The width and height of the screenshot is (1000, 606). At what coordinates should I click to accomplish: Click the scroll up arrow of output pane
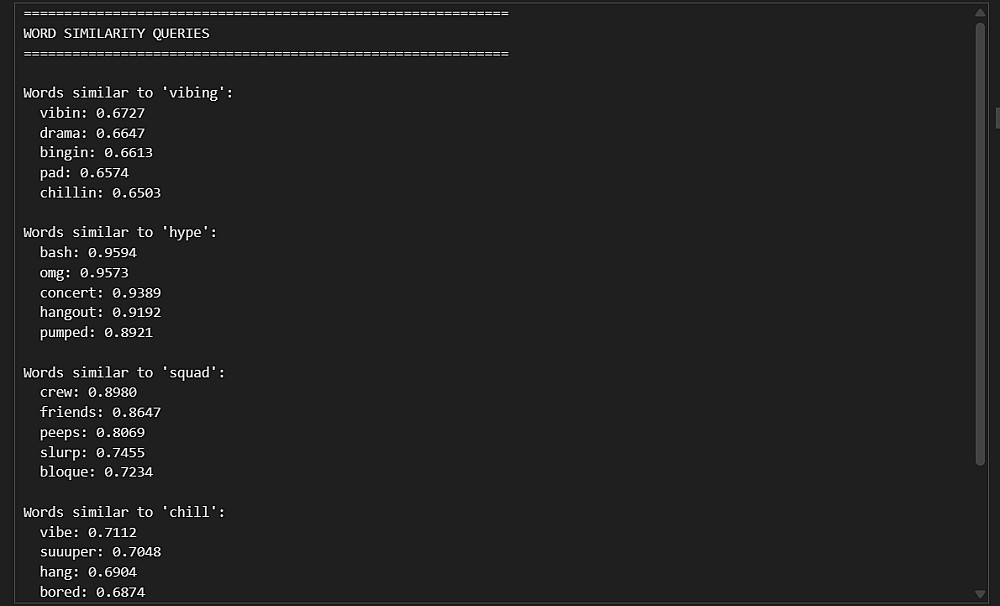pos(980,13)
